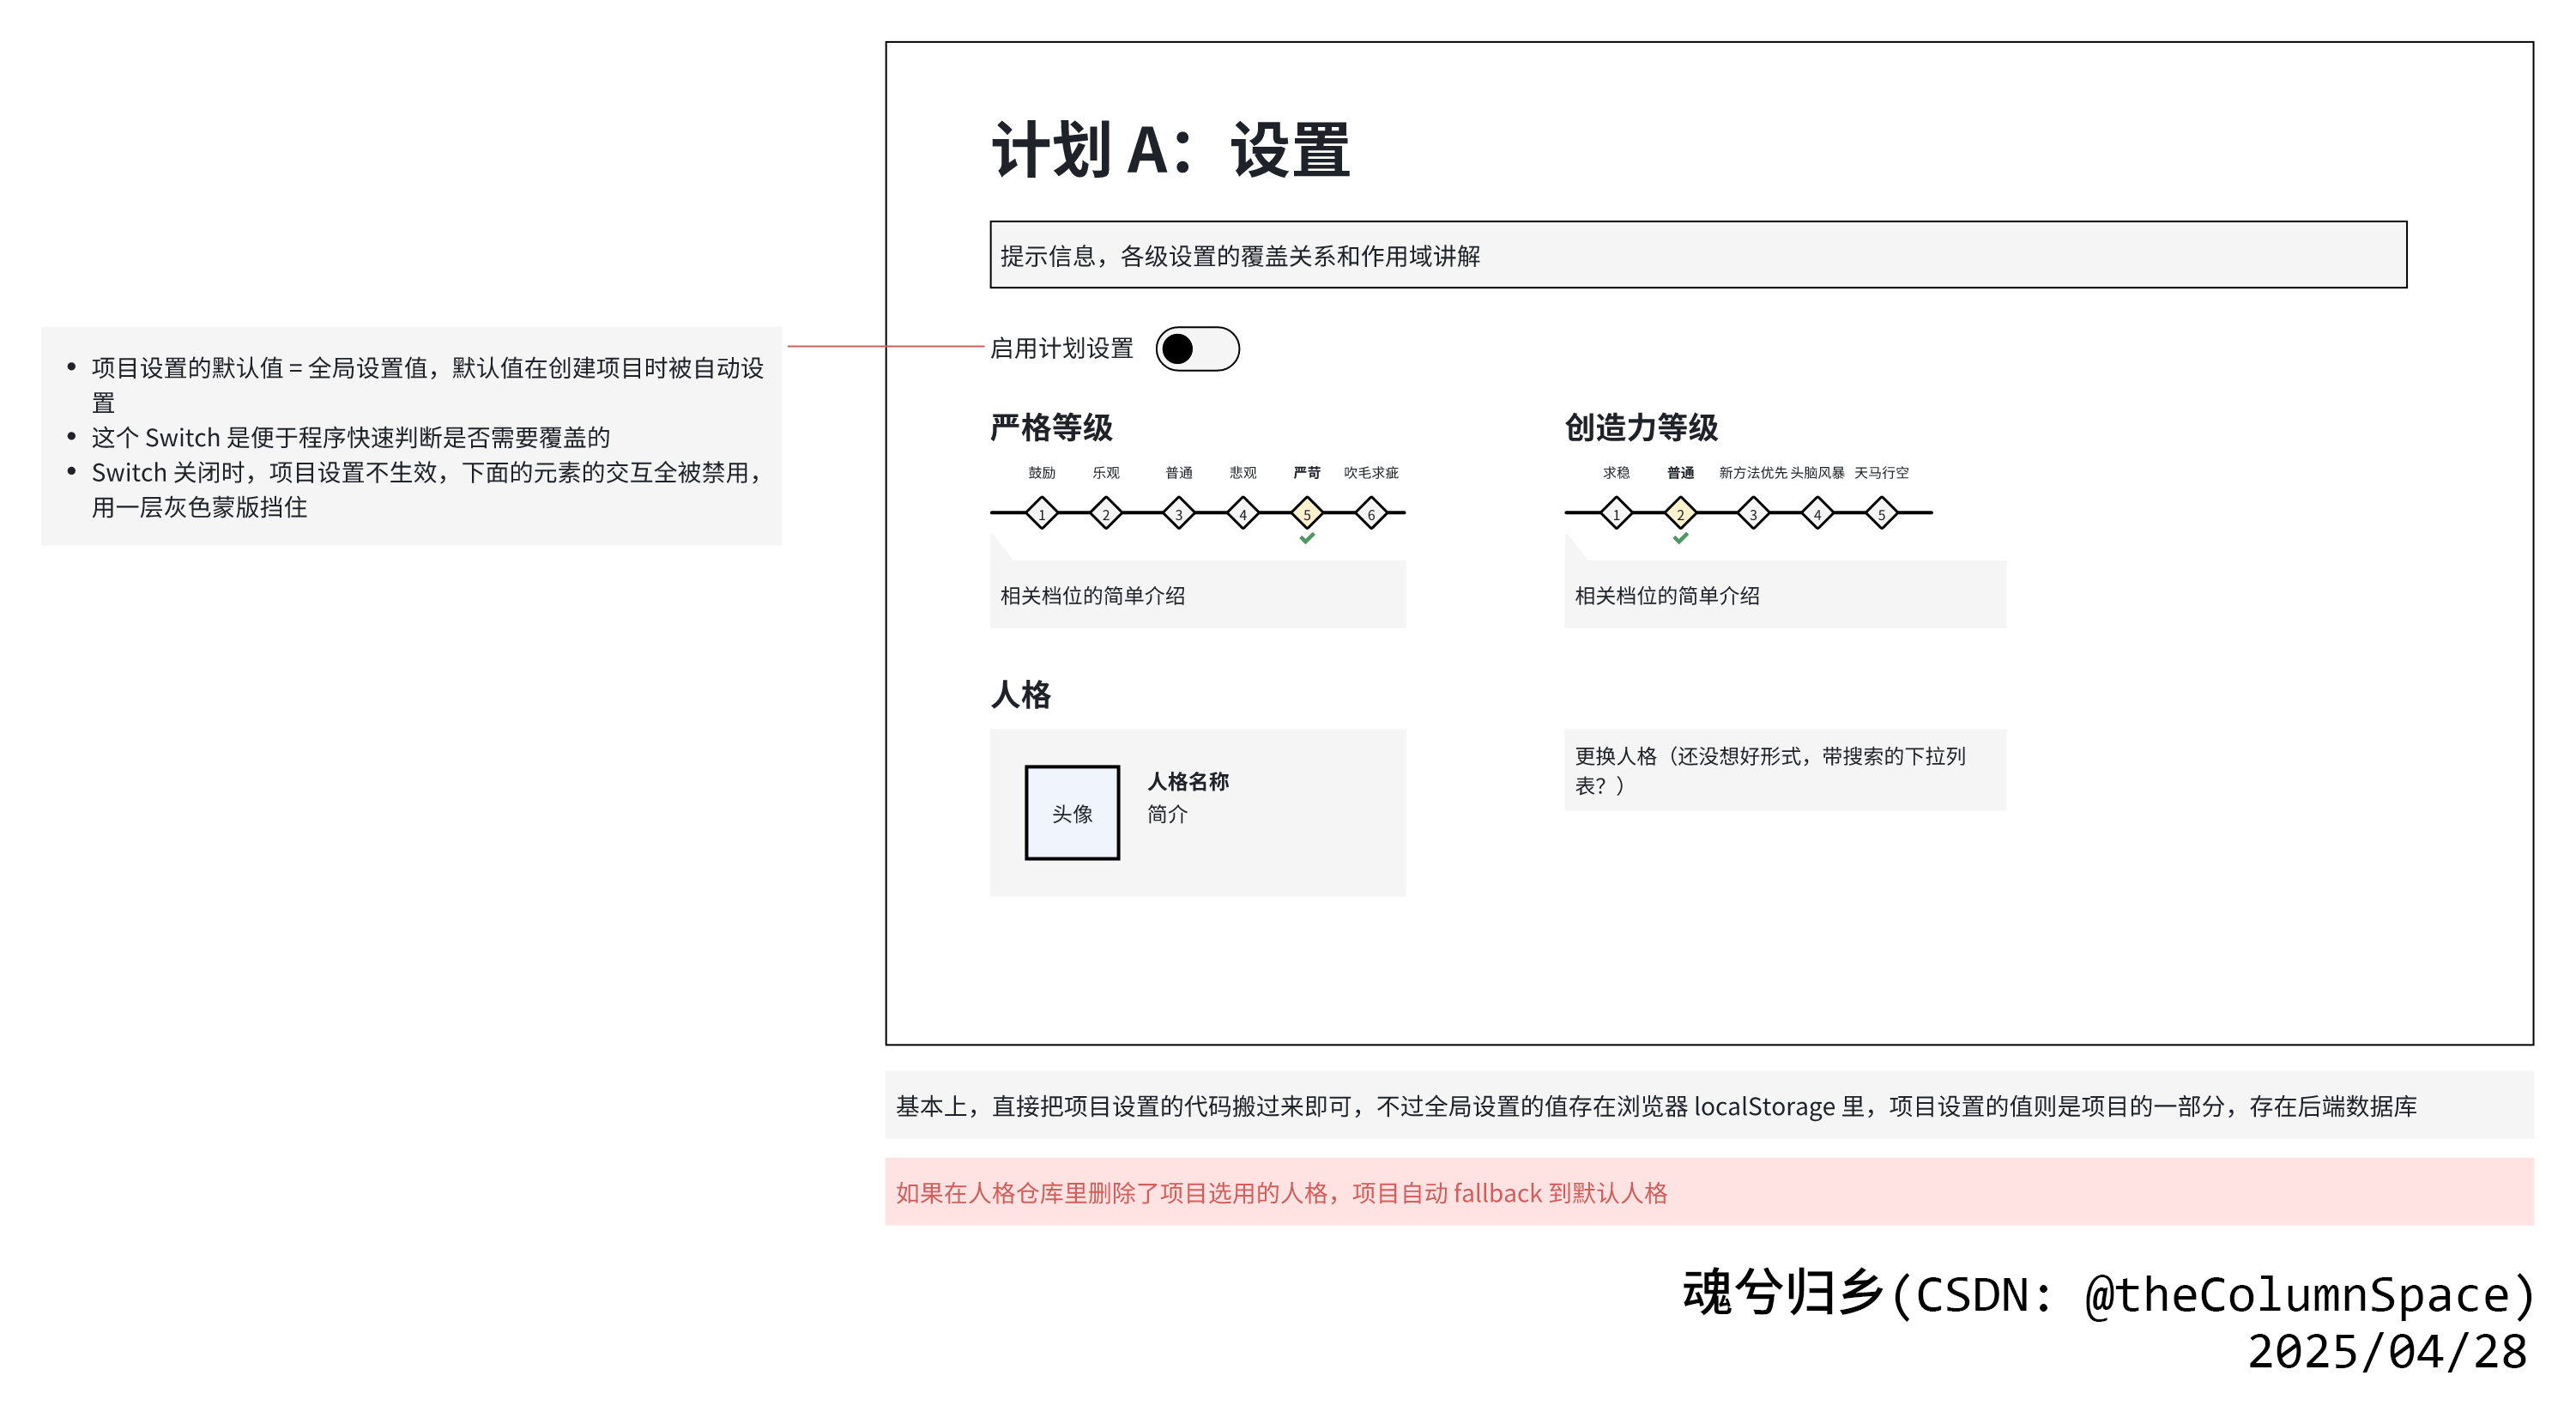Viewport: 2576px width, 1418px height.
Task: Choose 吹毛求疵 on the strictness scale
Action: tap(1370, 514)
